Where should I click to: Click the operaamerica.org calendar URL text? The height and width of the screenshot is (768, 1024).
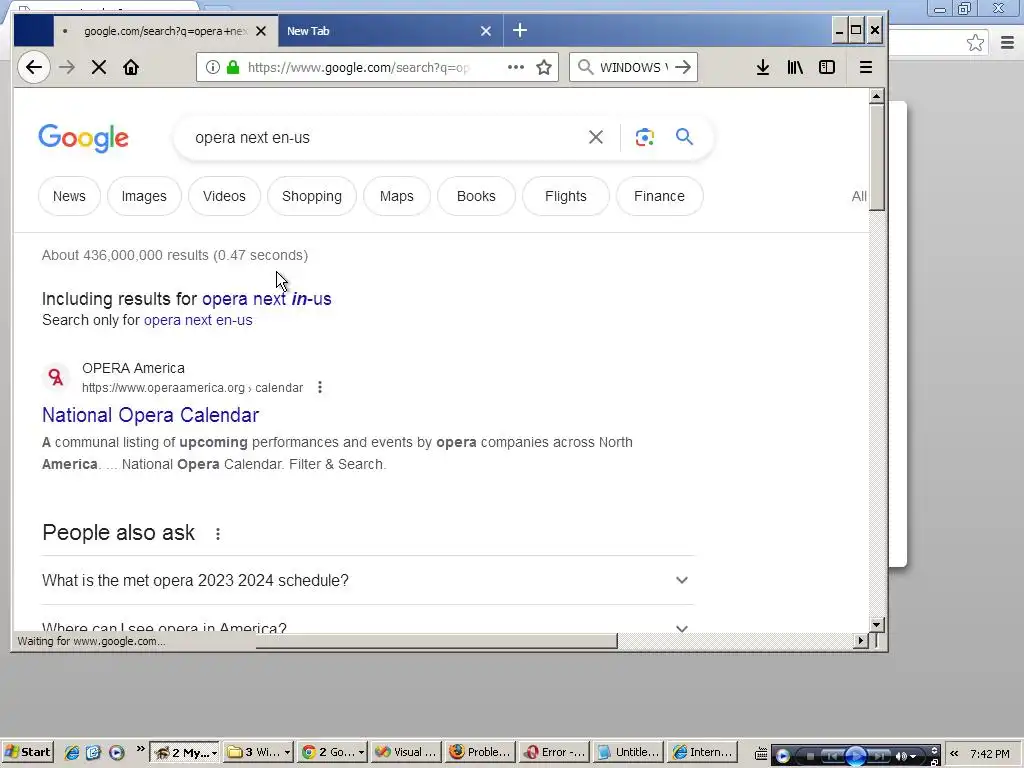click(193, 388)
